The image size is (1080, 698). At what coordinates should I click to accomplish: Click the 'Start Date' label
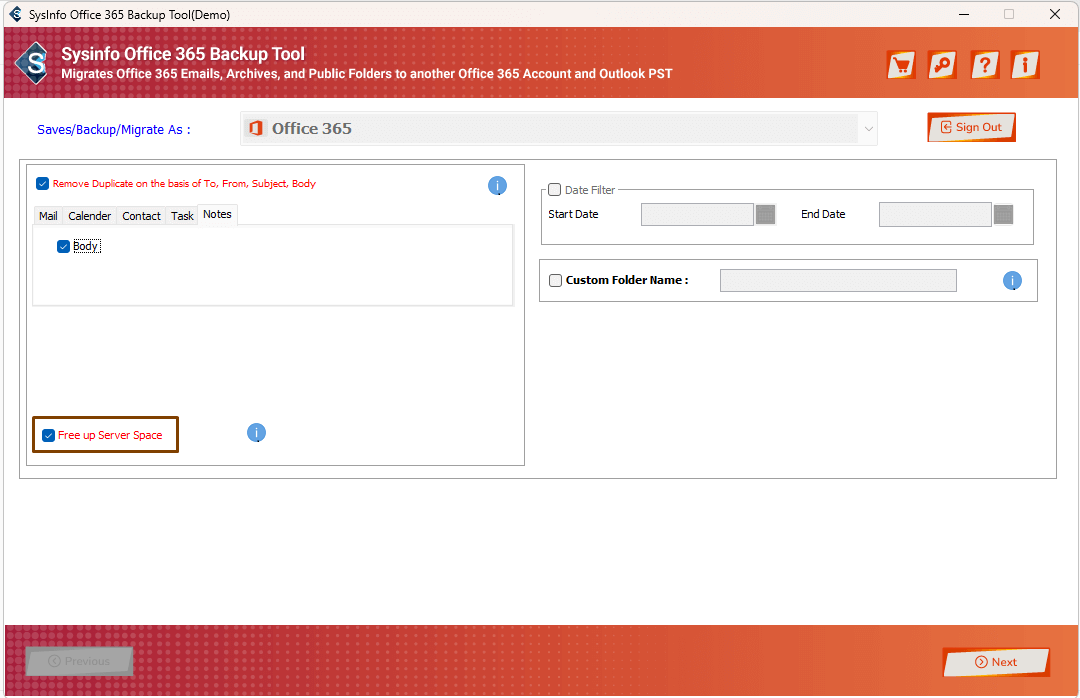pyautogui.click(x=573, y=214)
